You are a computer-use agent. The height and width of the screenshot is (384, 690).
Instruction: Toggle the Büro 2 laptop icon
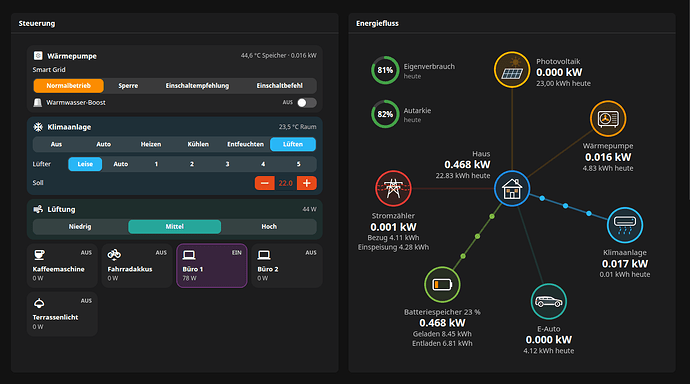[264, 255]
